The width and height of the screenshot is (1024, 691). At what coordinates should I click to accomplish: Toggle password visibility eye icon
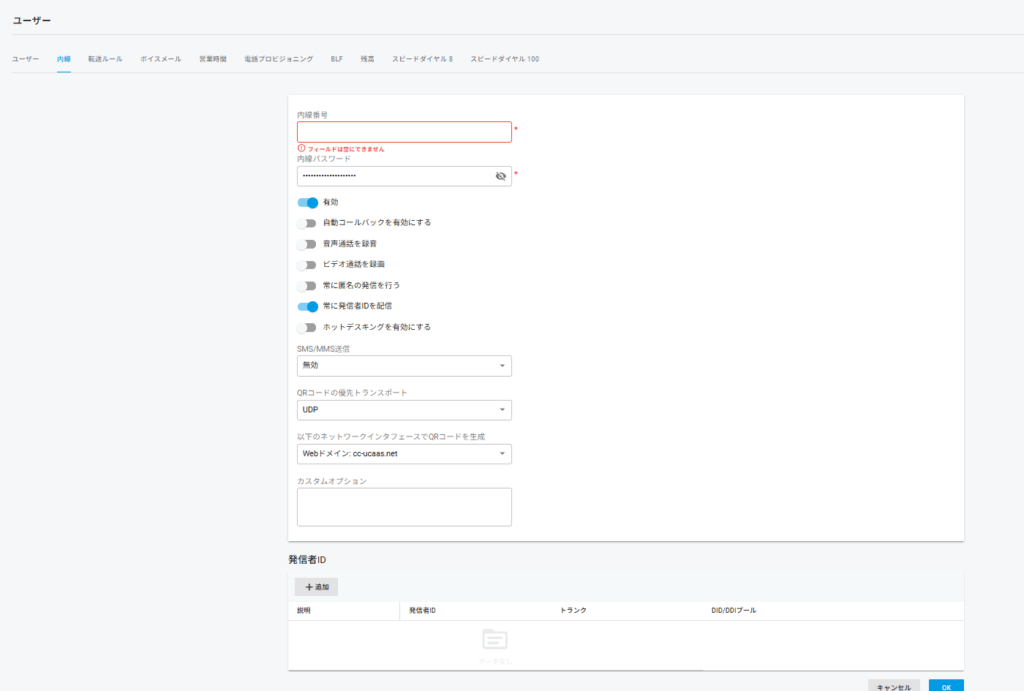(x=501, y=176)
